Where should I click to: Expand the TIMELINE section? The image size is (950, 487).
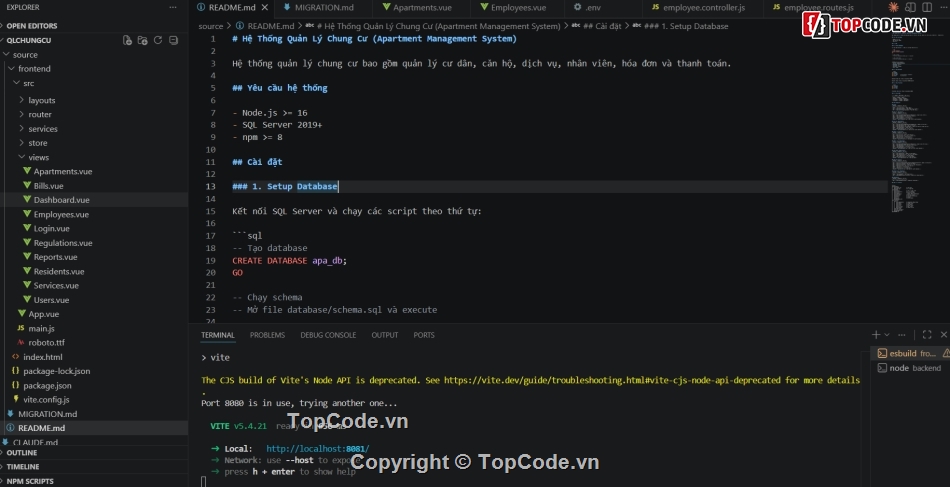(x=23, y=466)
